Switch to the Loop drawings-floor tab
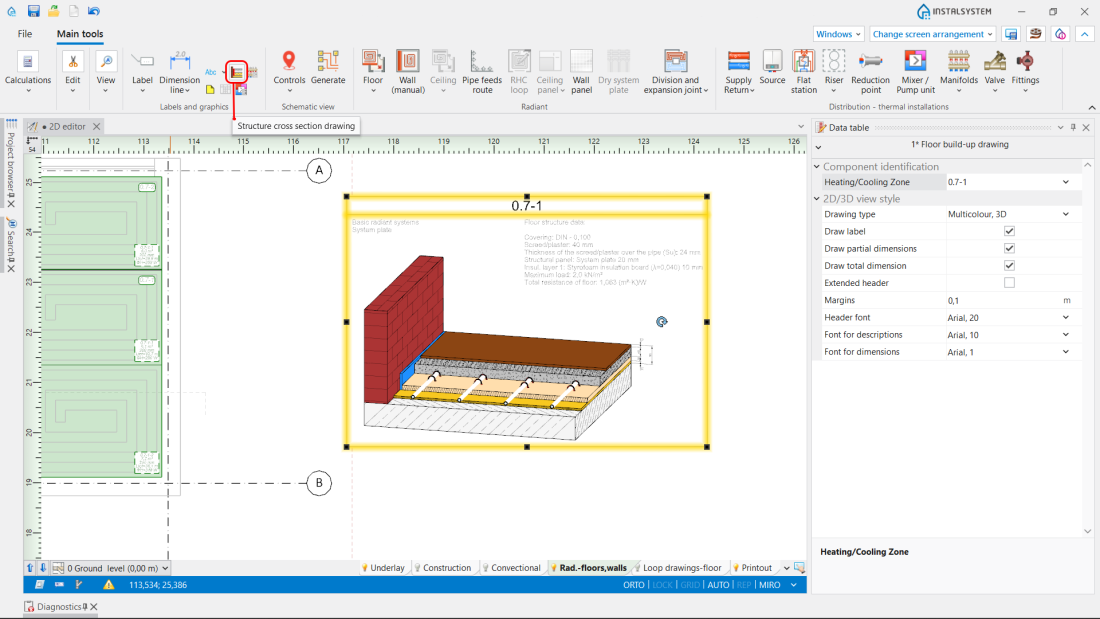The image size is (1100, 619). (x=677, y=568)
